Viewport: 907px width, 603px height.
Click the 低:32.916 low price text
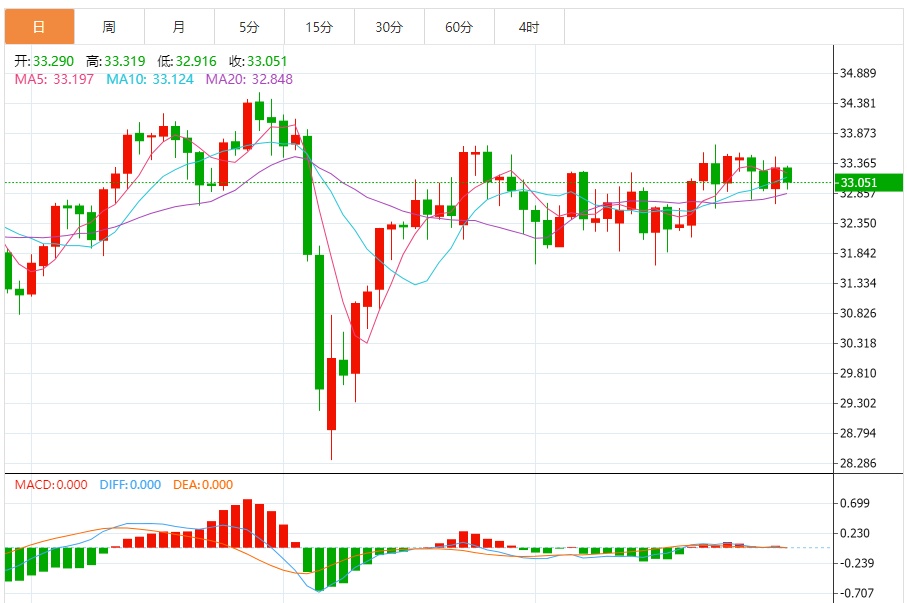[187, 61]
